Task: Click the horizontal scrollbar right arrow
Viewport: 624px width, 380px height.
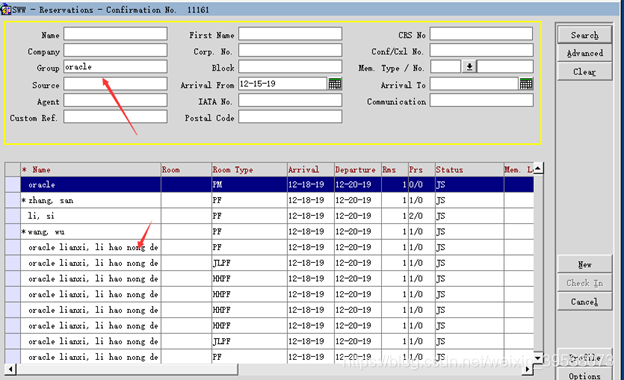Action: (528, 369)
